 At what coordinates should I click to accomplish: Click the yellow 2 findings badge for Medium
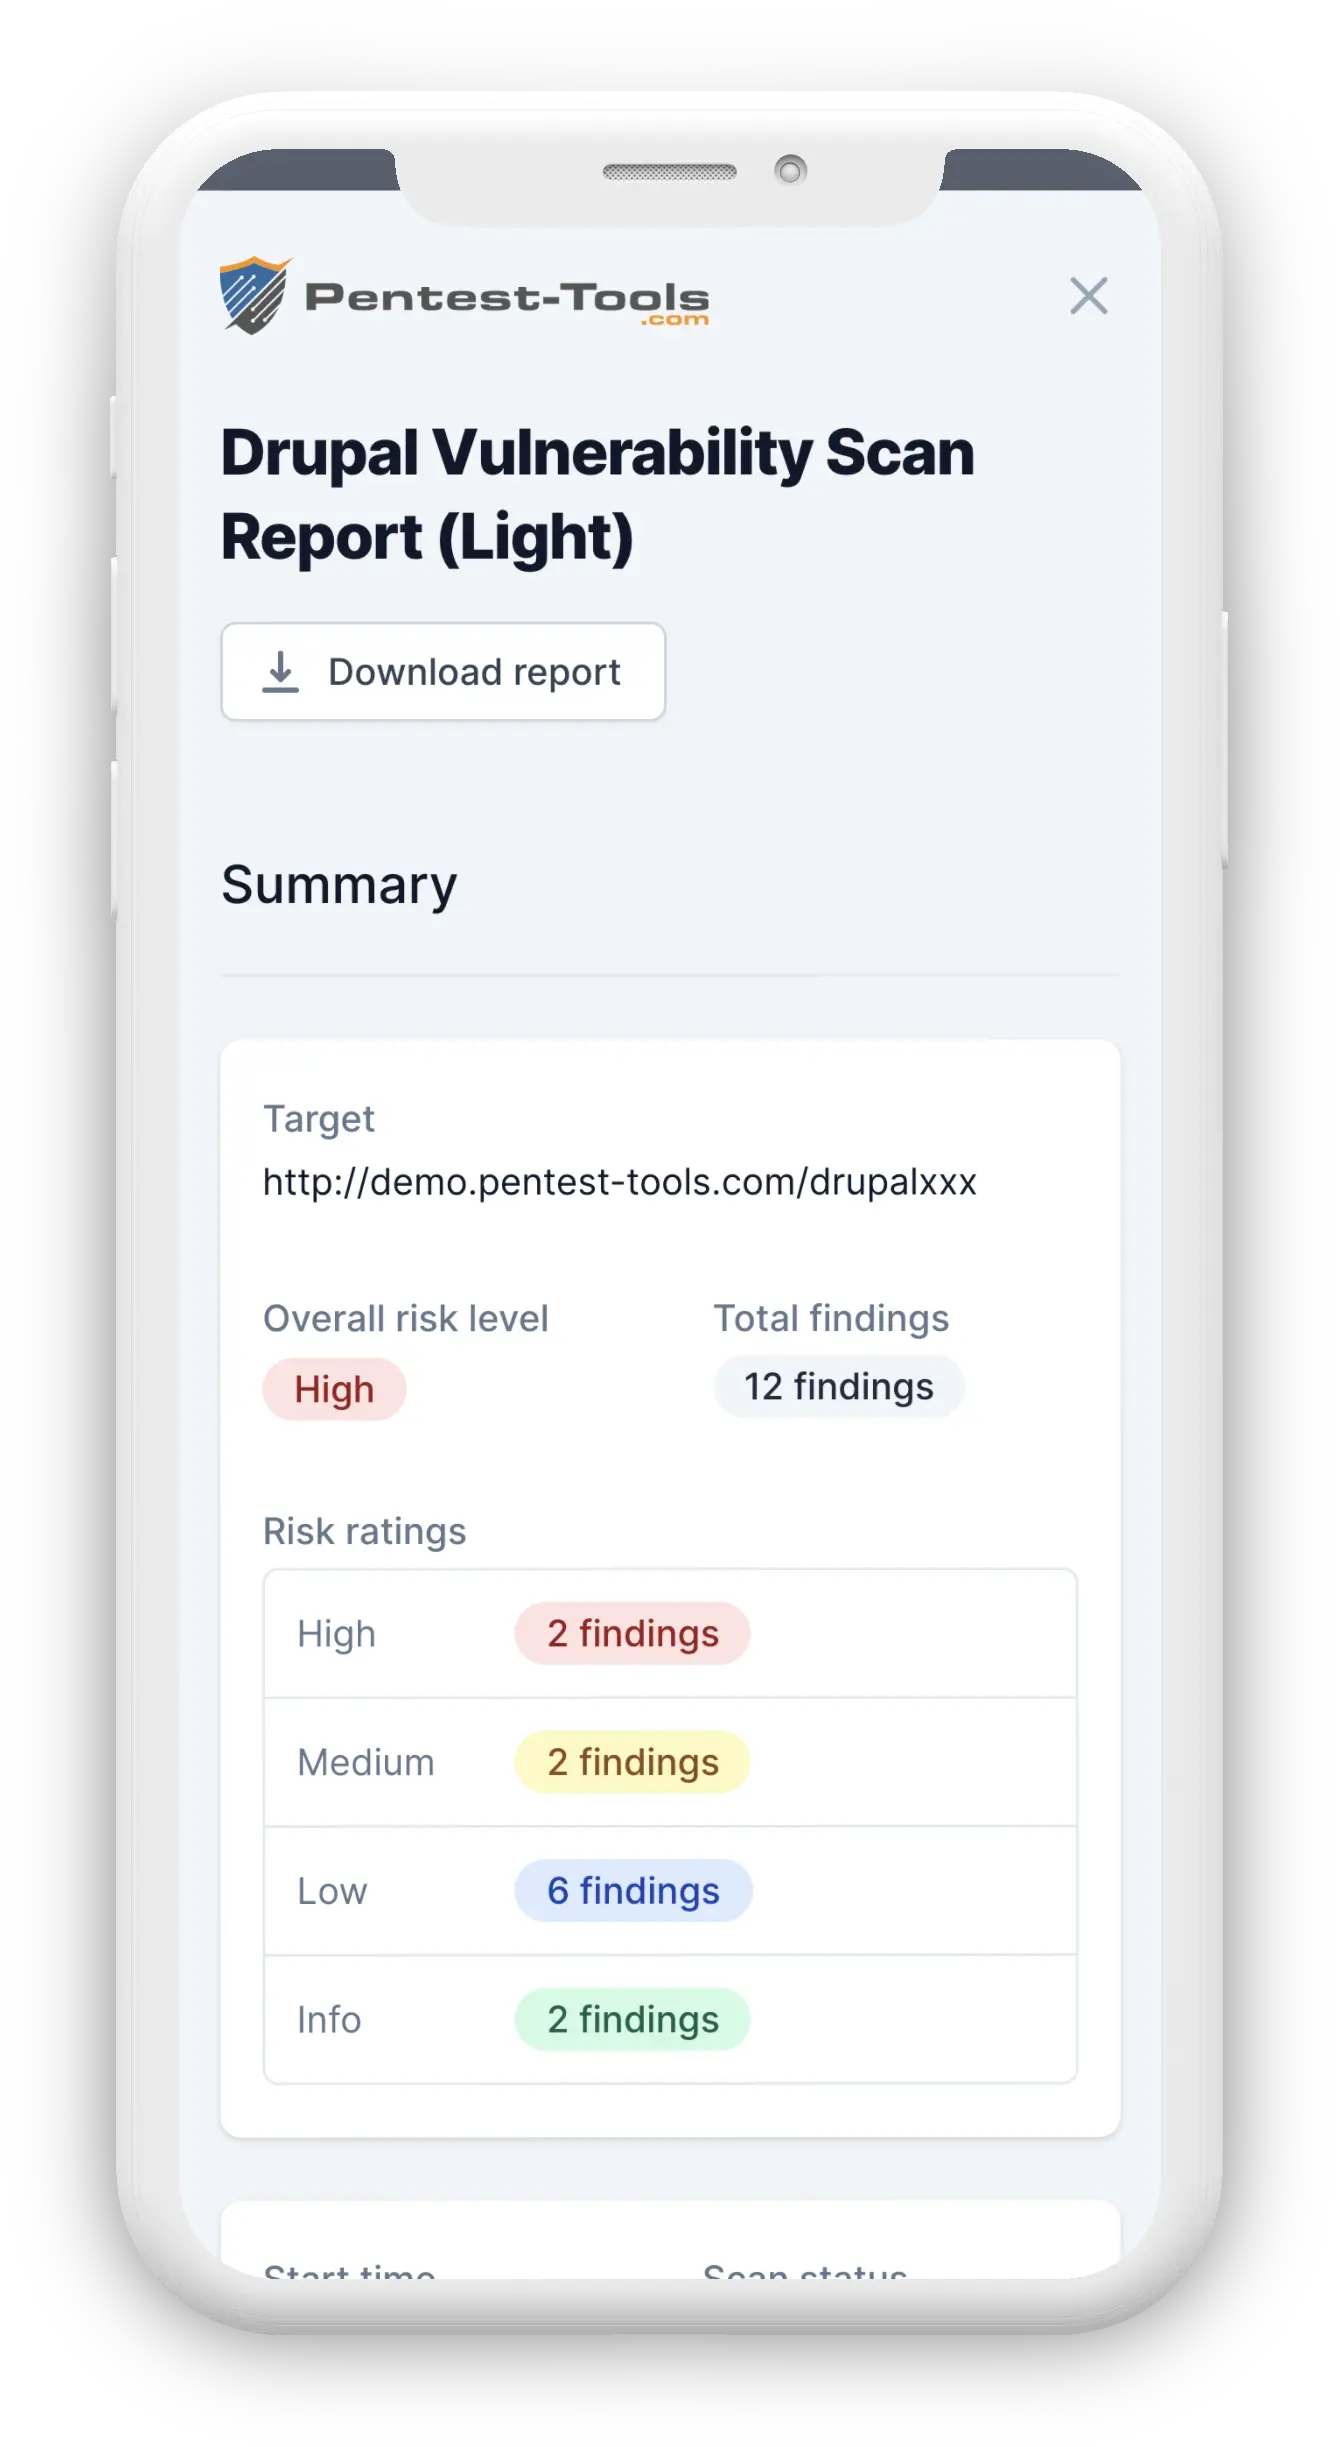(x=631, y=1762)
